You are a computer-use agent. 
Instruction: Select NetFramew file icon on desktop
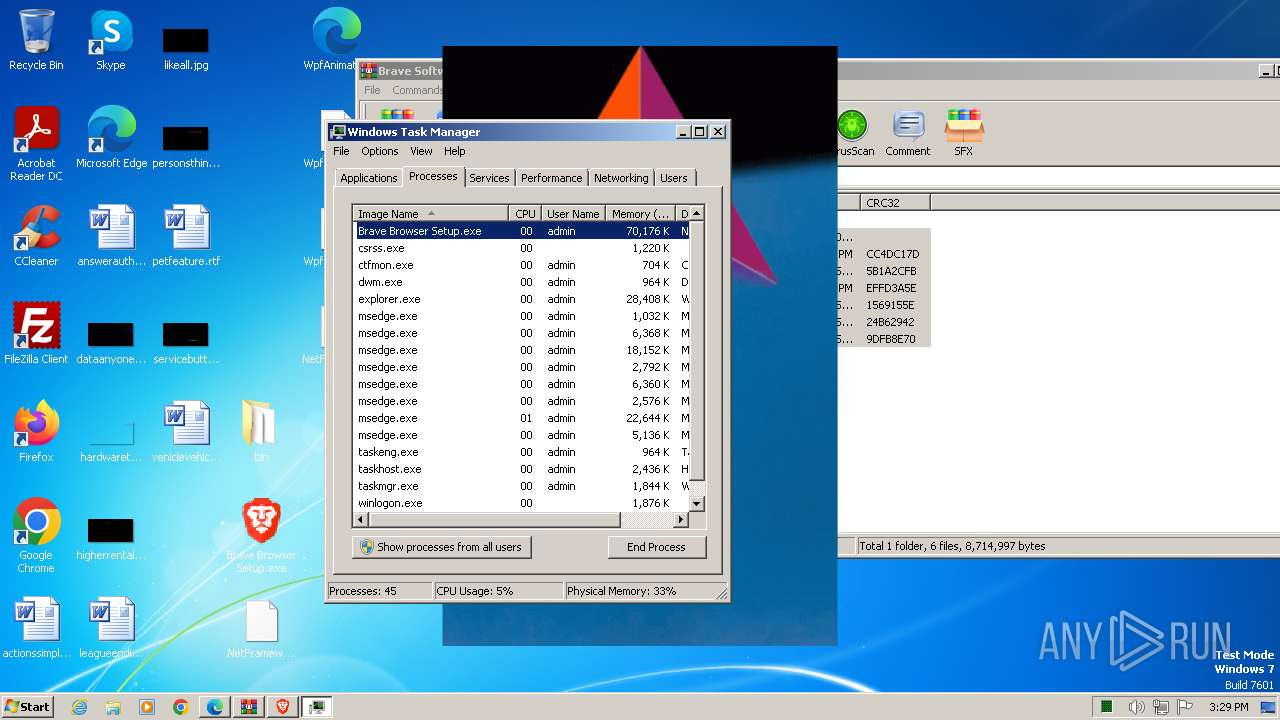pyautogui.click(x=261, y=628)
